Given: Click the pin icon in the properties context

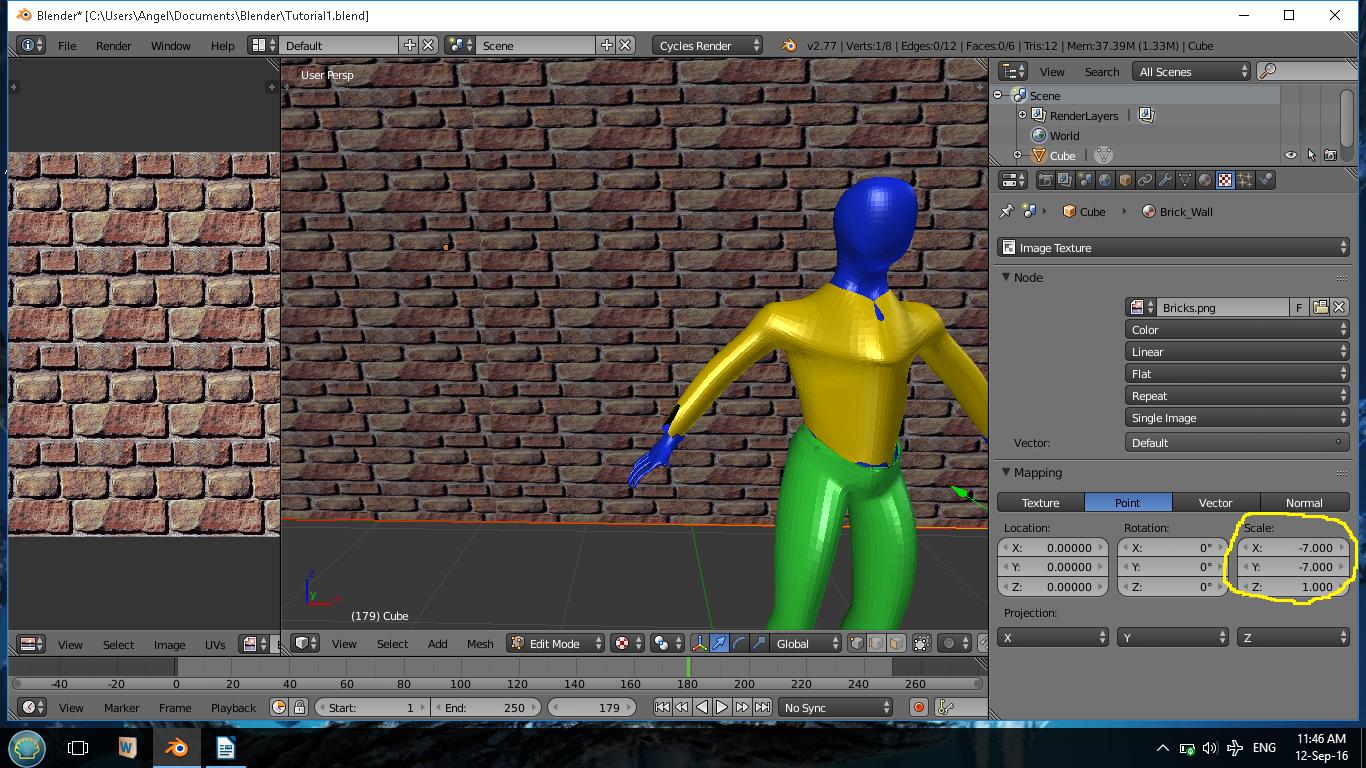Looking at the screenshot, I should pos(1007,212).
